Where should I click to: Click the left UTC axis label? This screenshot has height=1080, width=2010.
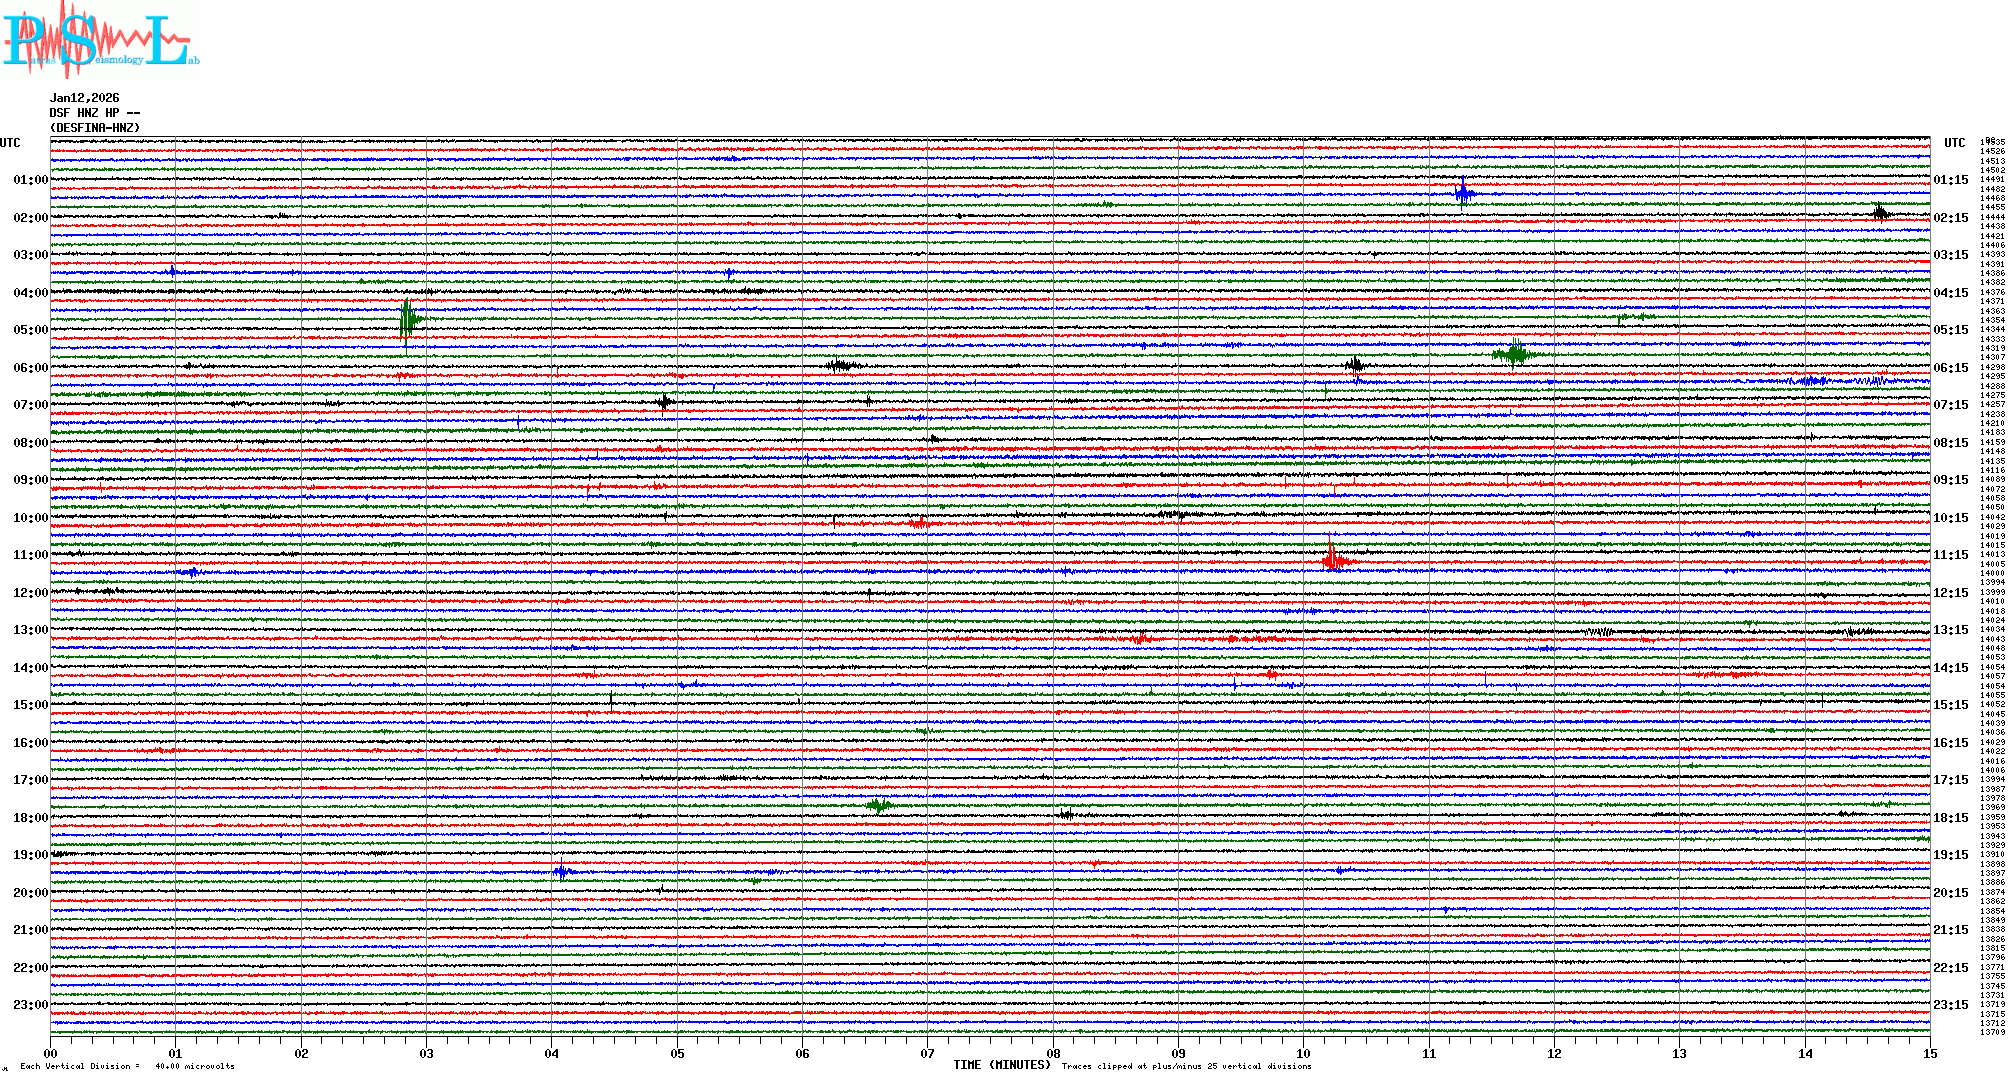click(x=10, y=143)
